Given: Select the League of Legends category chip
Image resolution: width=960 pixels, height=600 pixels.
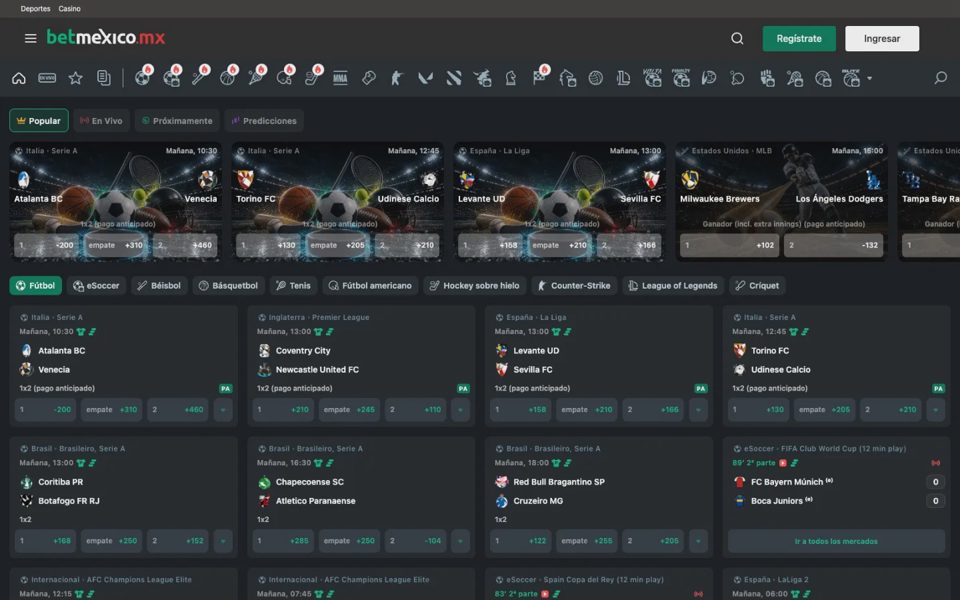Looking at the screenshot, I should coord(673,285).
